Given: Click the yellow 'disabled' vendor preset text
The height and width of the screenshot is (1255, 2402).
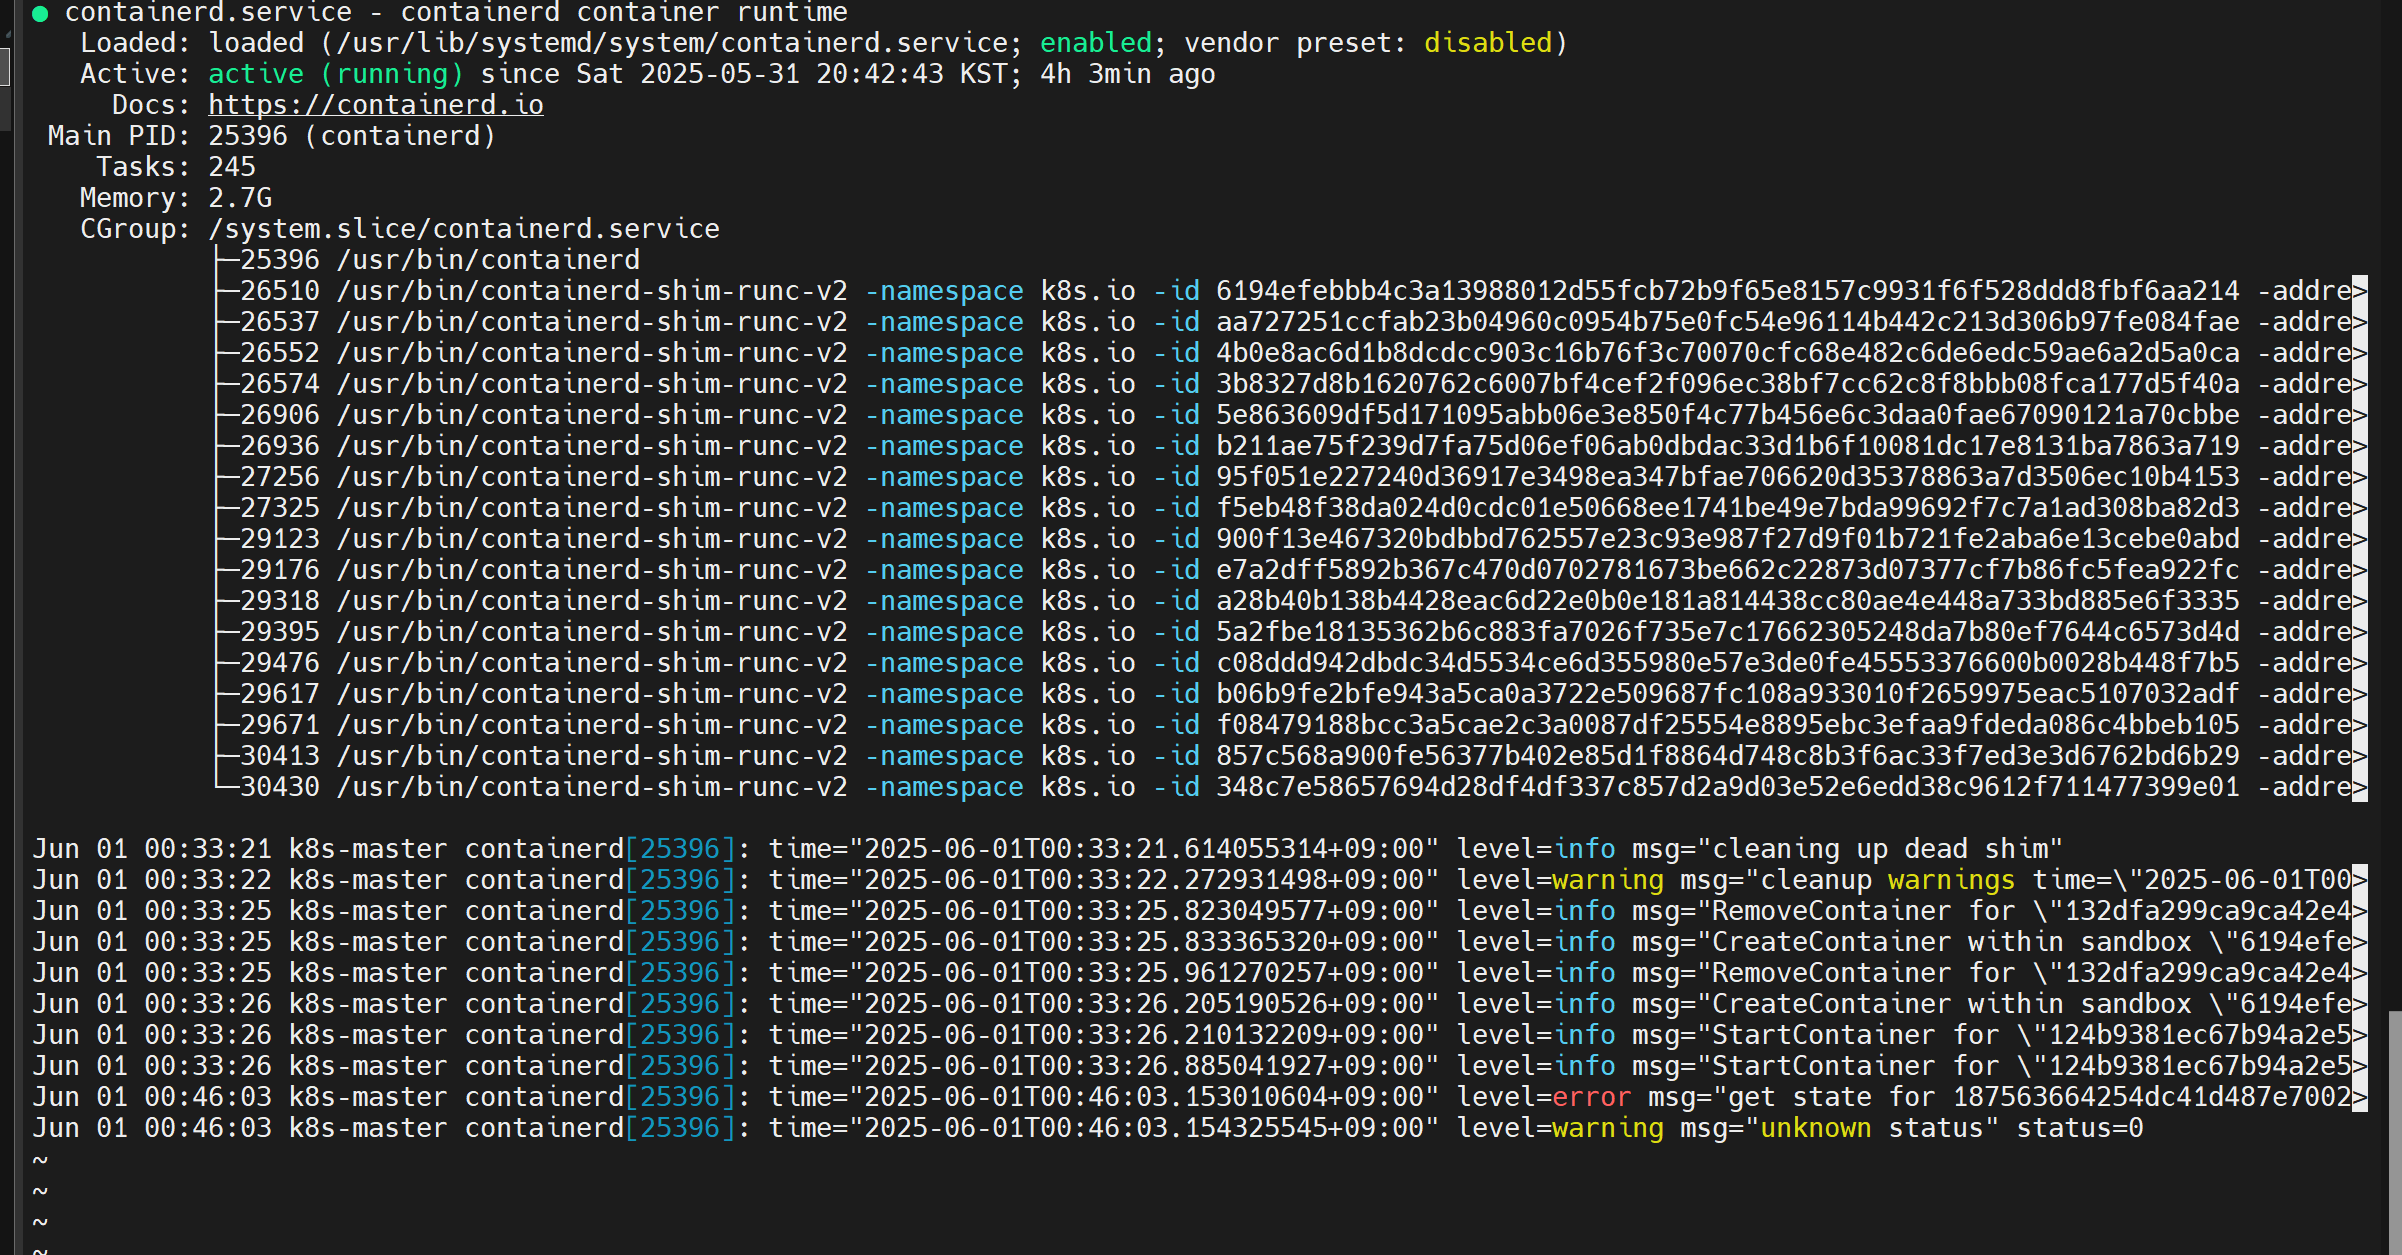Looking at the screenshot, I should (x=1487, y=43).
